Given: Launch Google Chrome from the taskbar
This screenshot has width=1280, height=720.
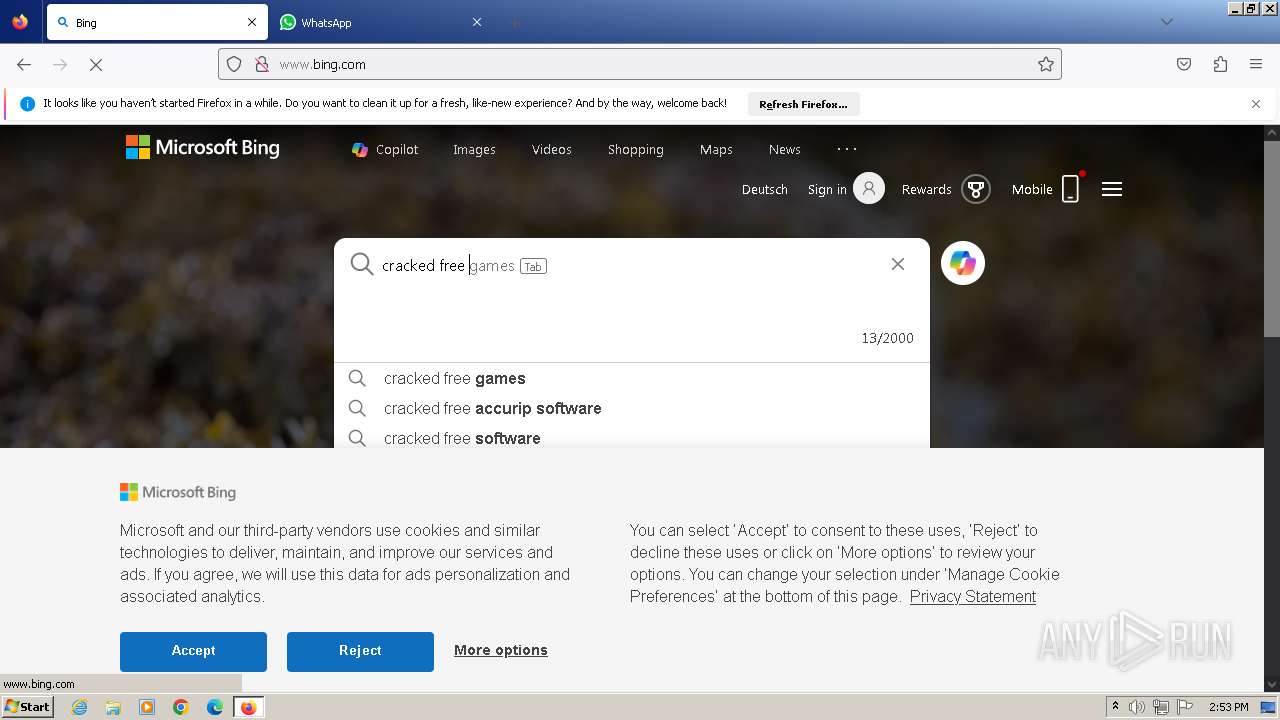Looking at the screenshot, I should click(x=181, y=707).
